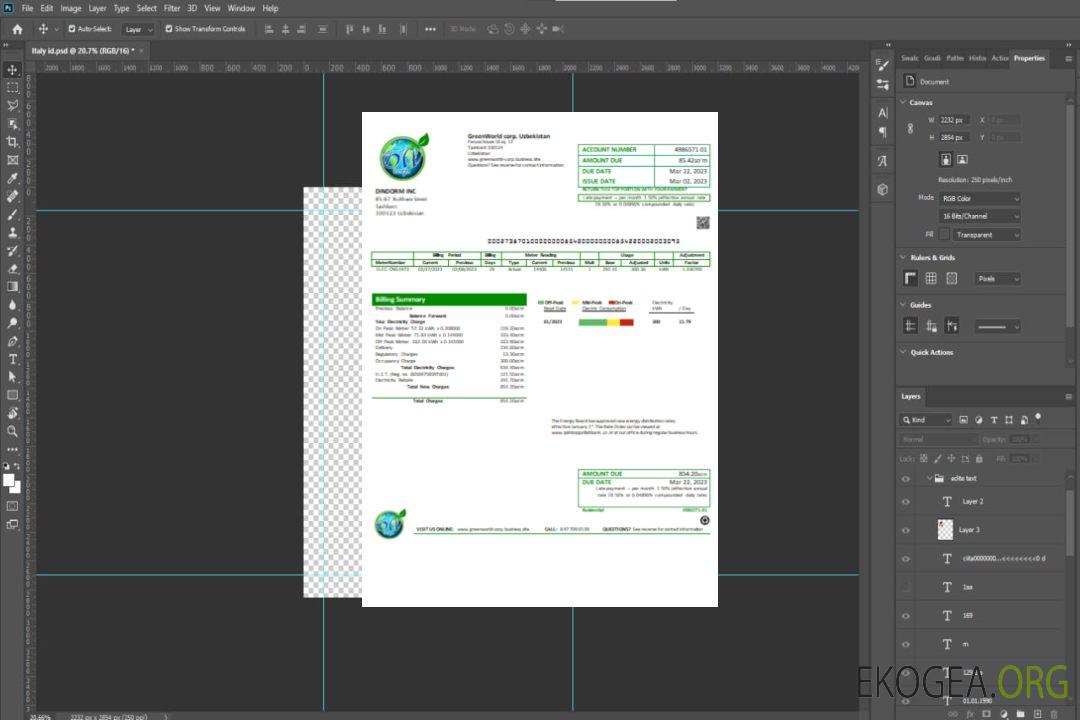Hide the 'edite text' group layer
The height and width of the screenshot is (720, 1080).
(x=906, y=479)
